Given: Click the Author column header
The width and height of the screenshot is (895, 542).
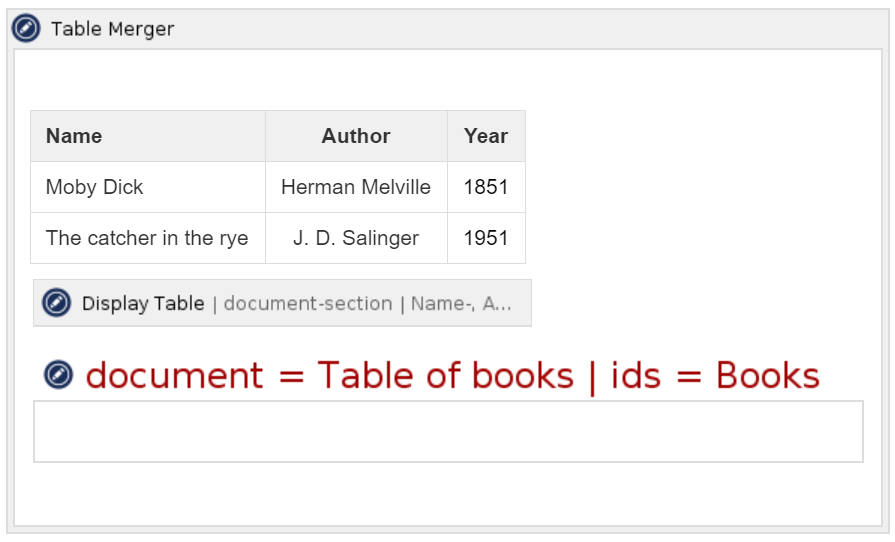Looking at the screenshot, I should [356, 136].
